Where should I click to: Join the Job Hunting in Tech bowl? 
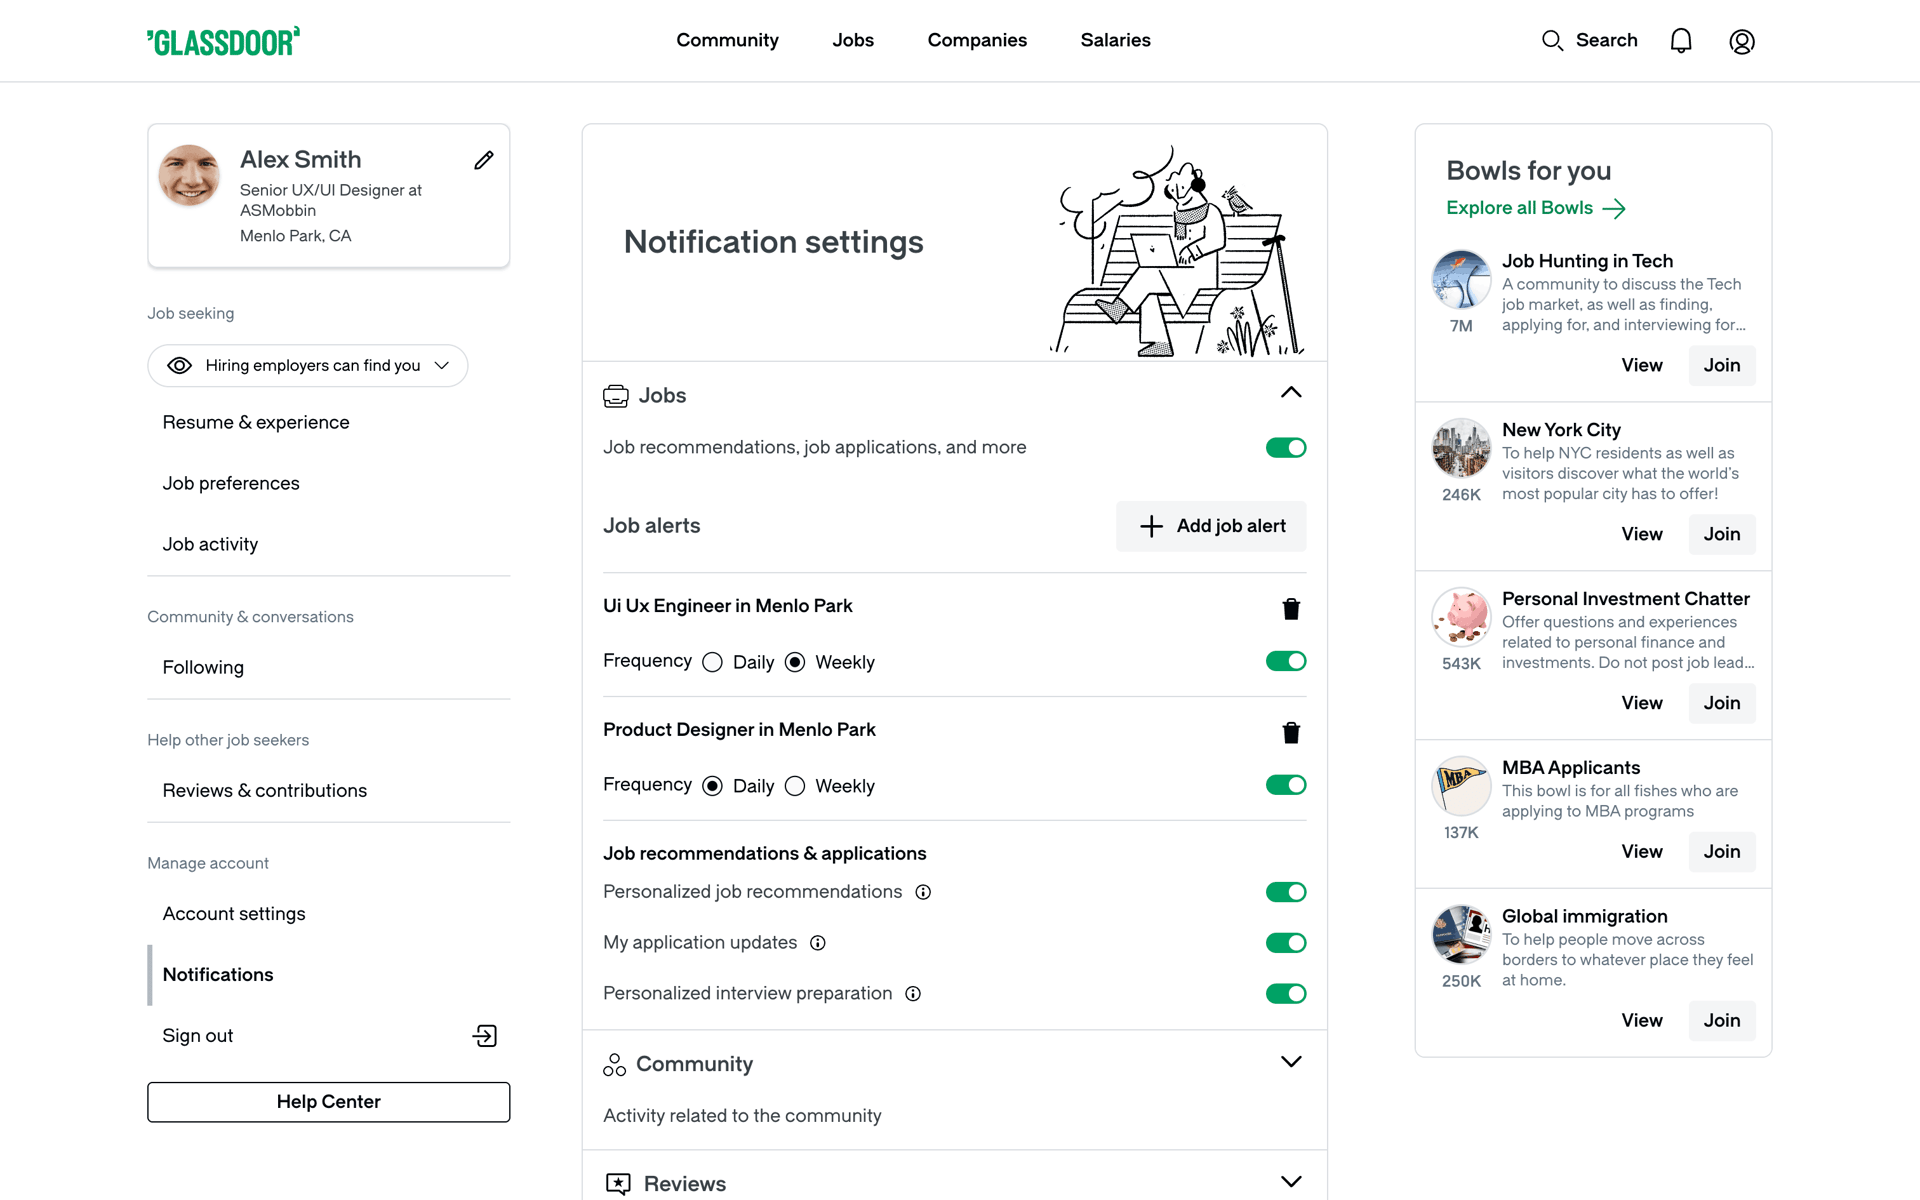coord(1722,366)
